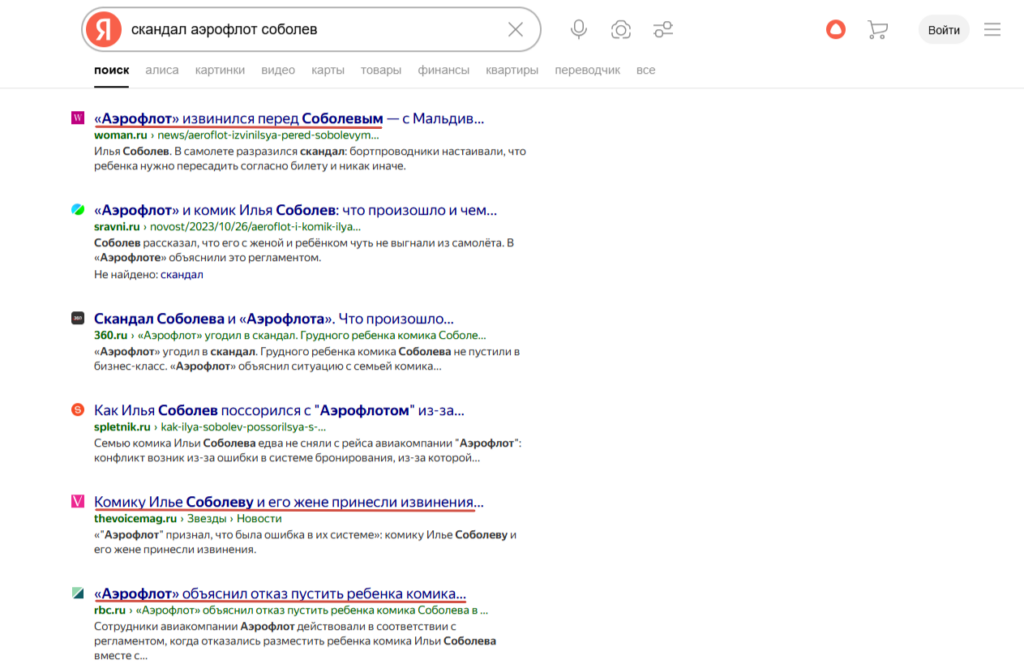
Task: Start voice search with microphone icon
Action: point(579,29)
